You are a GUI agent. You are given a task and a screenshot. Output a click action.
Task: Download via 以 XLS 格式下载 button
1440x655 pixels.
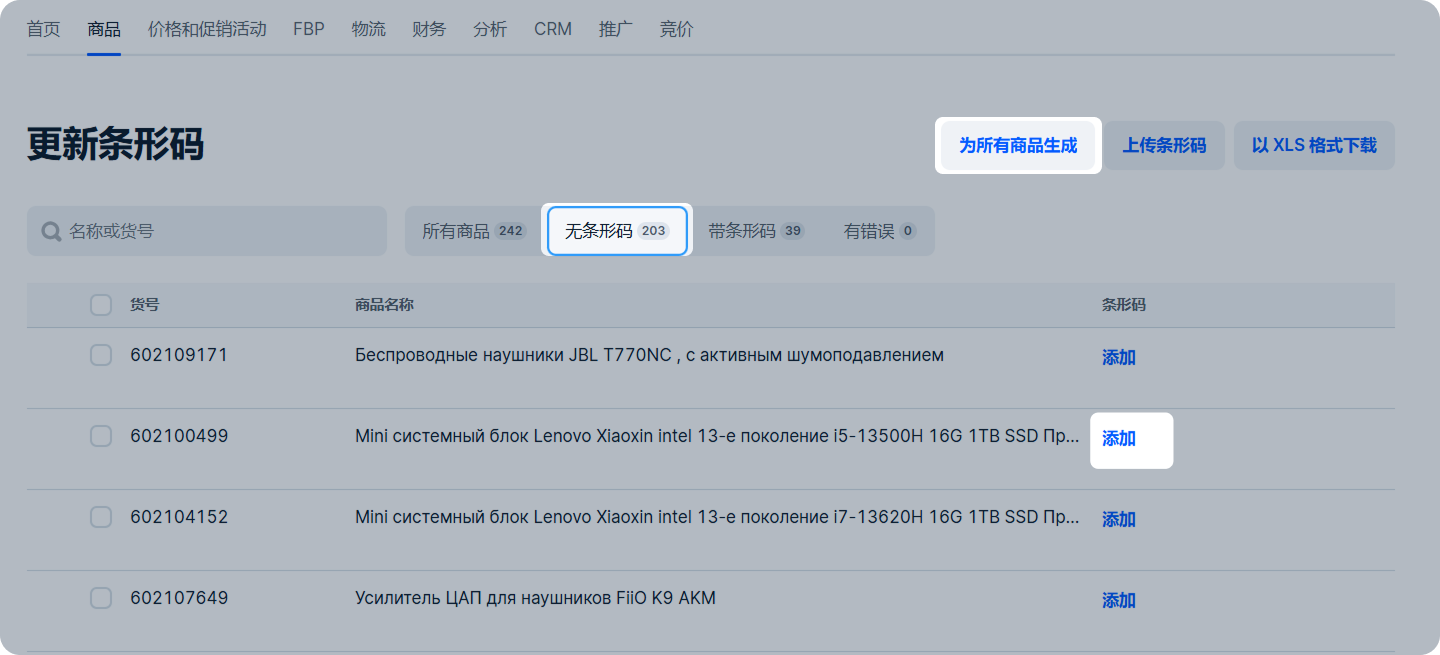pos(1314,146)
